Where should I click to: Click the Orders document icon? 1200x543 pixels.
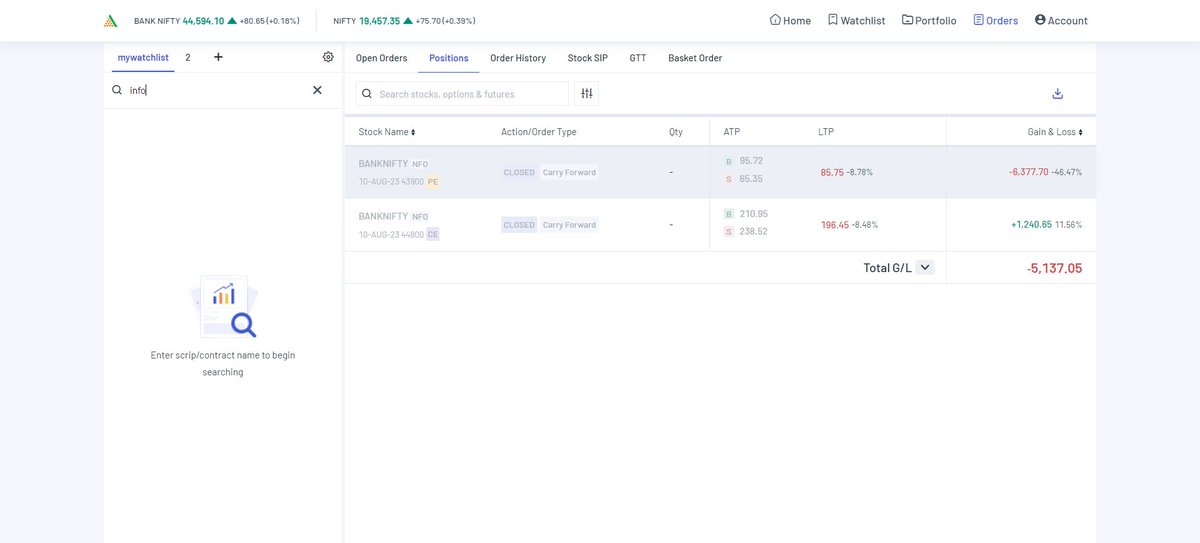[978, 20]
